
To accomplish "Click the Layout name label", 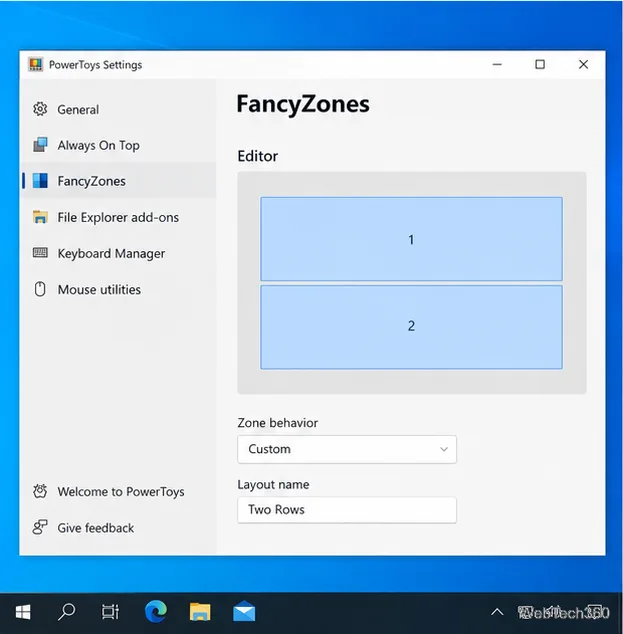I will (273, 484).
